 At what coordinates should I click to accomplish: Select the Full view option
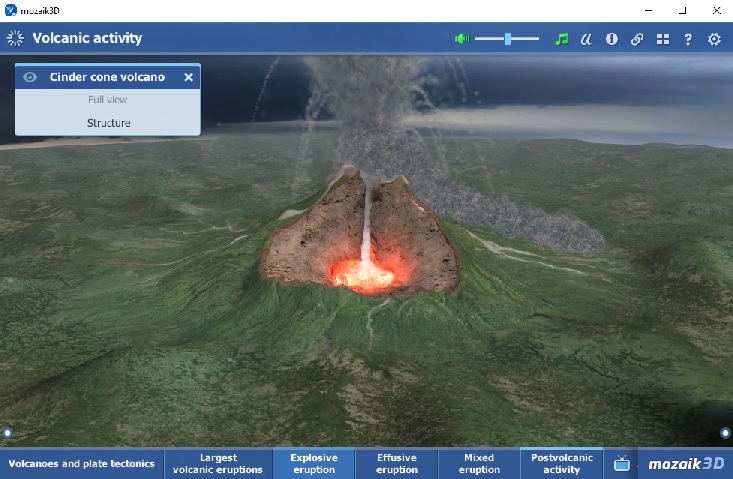coord(107,100)
